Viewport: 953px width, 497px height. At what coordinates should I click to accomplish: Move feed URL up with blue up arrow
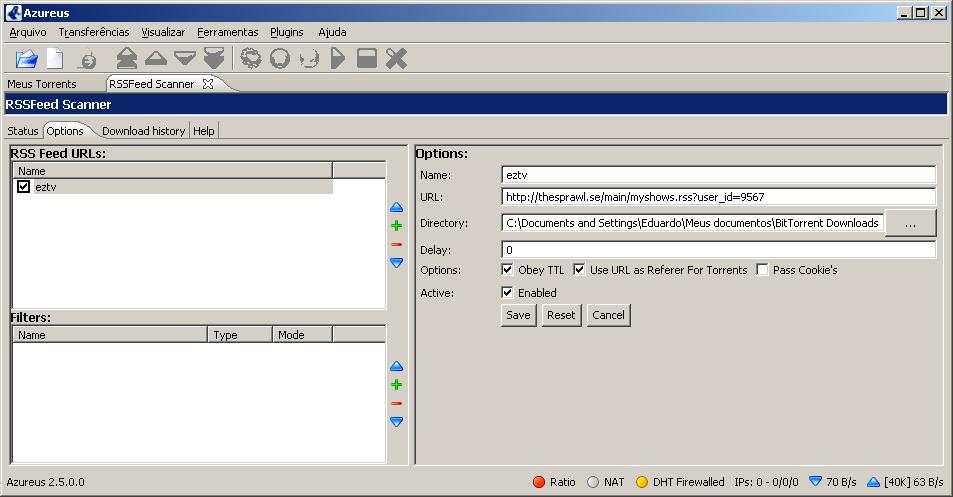(x=396, y=208)
